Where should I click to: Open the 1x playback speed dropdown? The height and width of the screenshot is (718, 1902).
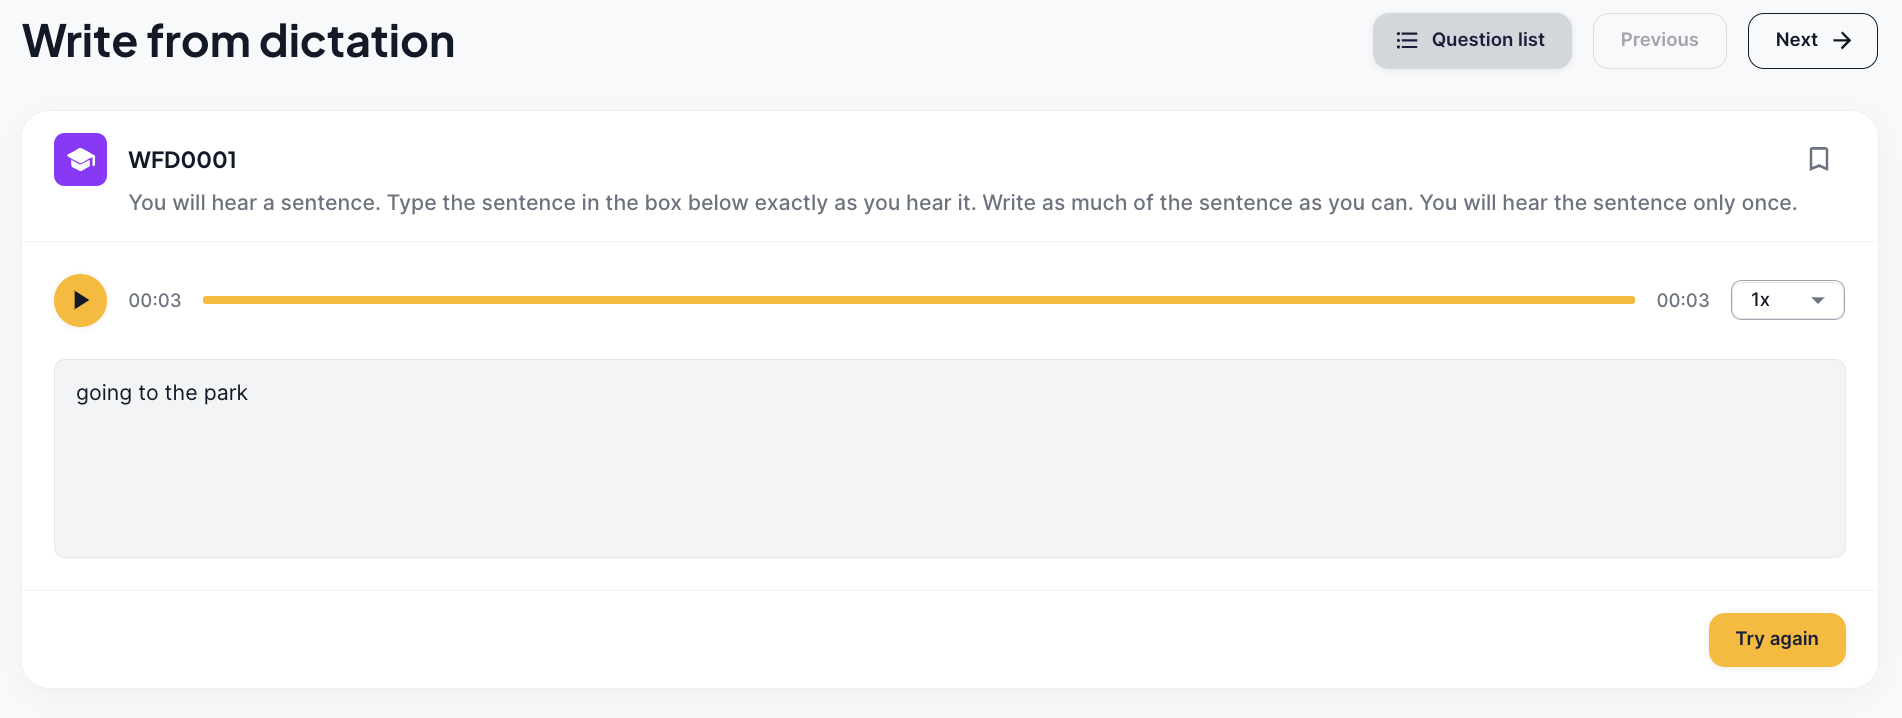coord(1787,300)
